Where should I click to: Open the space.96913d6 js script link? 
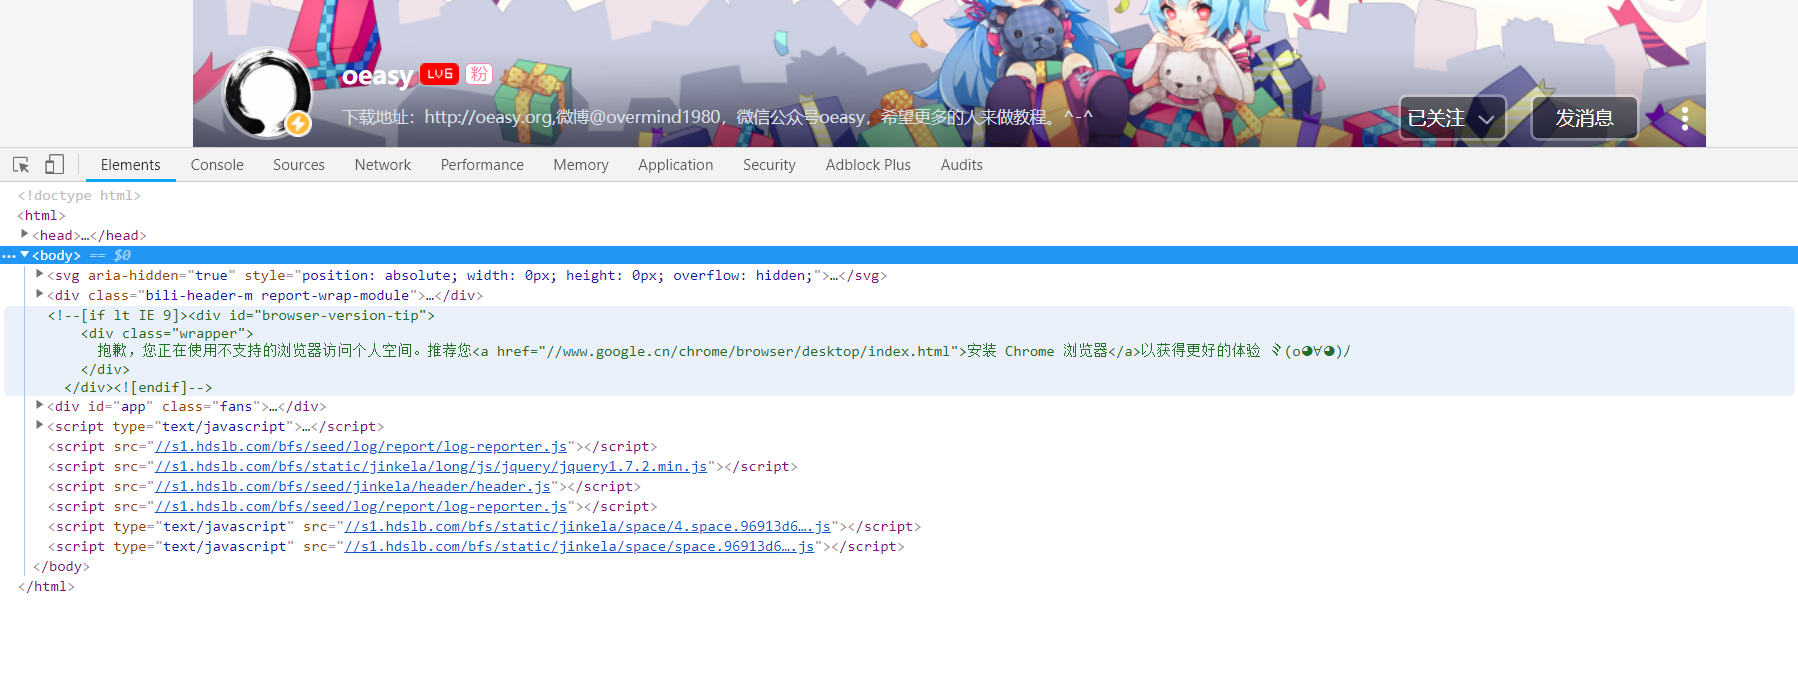[580, 547]
